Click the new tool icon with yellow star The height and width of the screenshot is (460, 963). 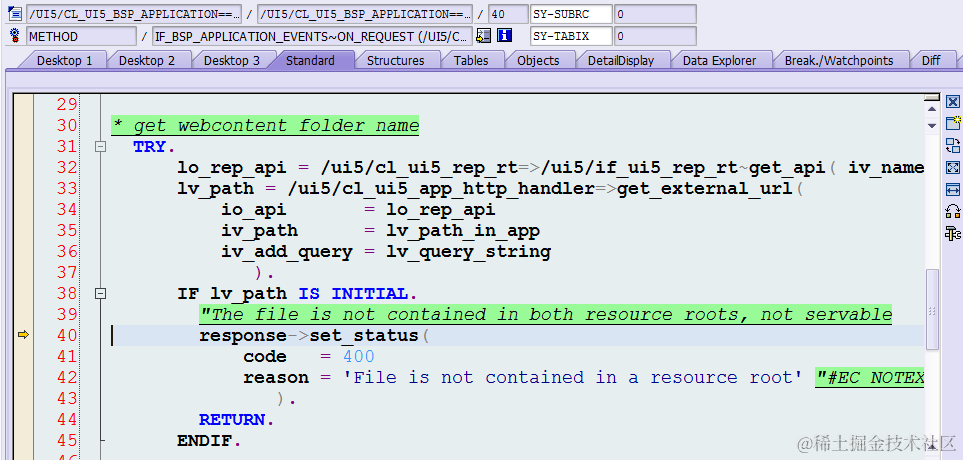[x=953, y=123]
